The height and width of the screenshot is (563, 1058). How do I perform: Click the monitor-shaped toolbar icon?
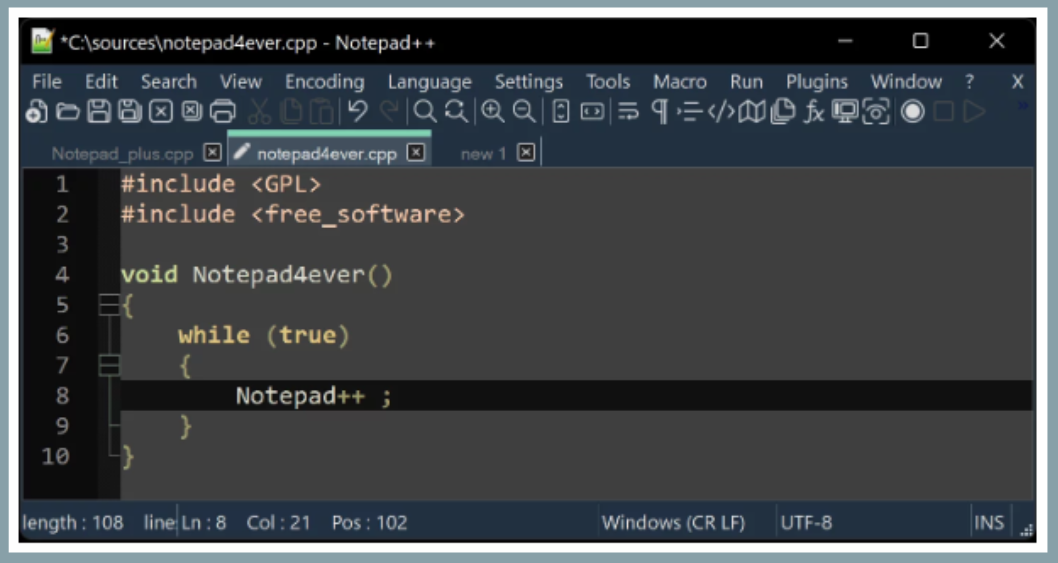pos(845,111)
